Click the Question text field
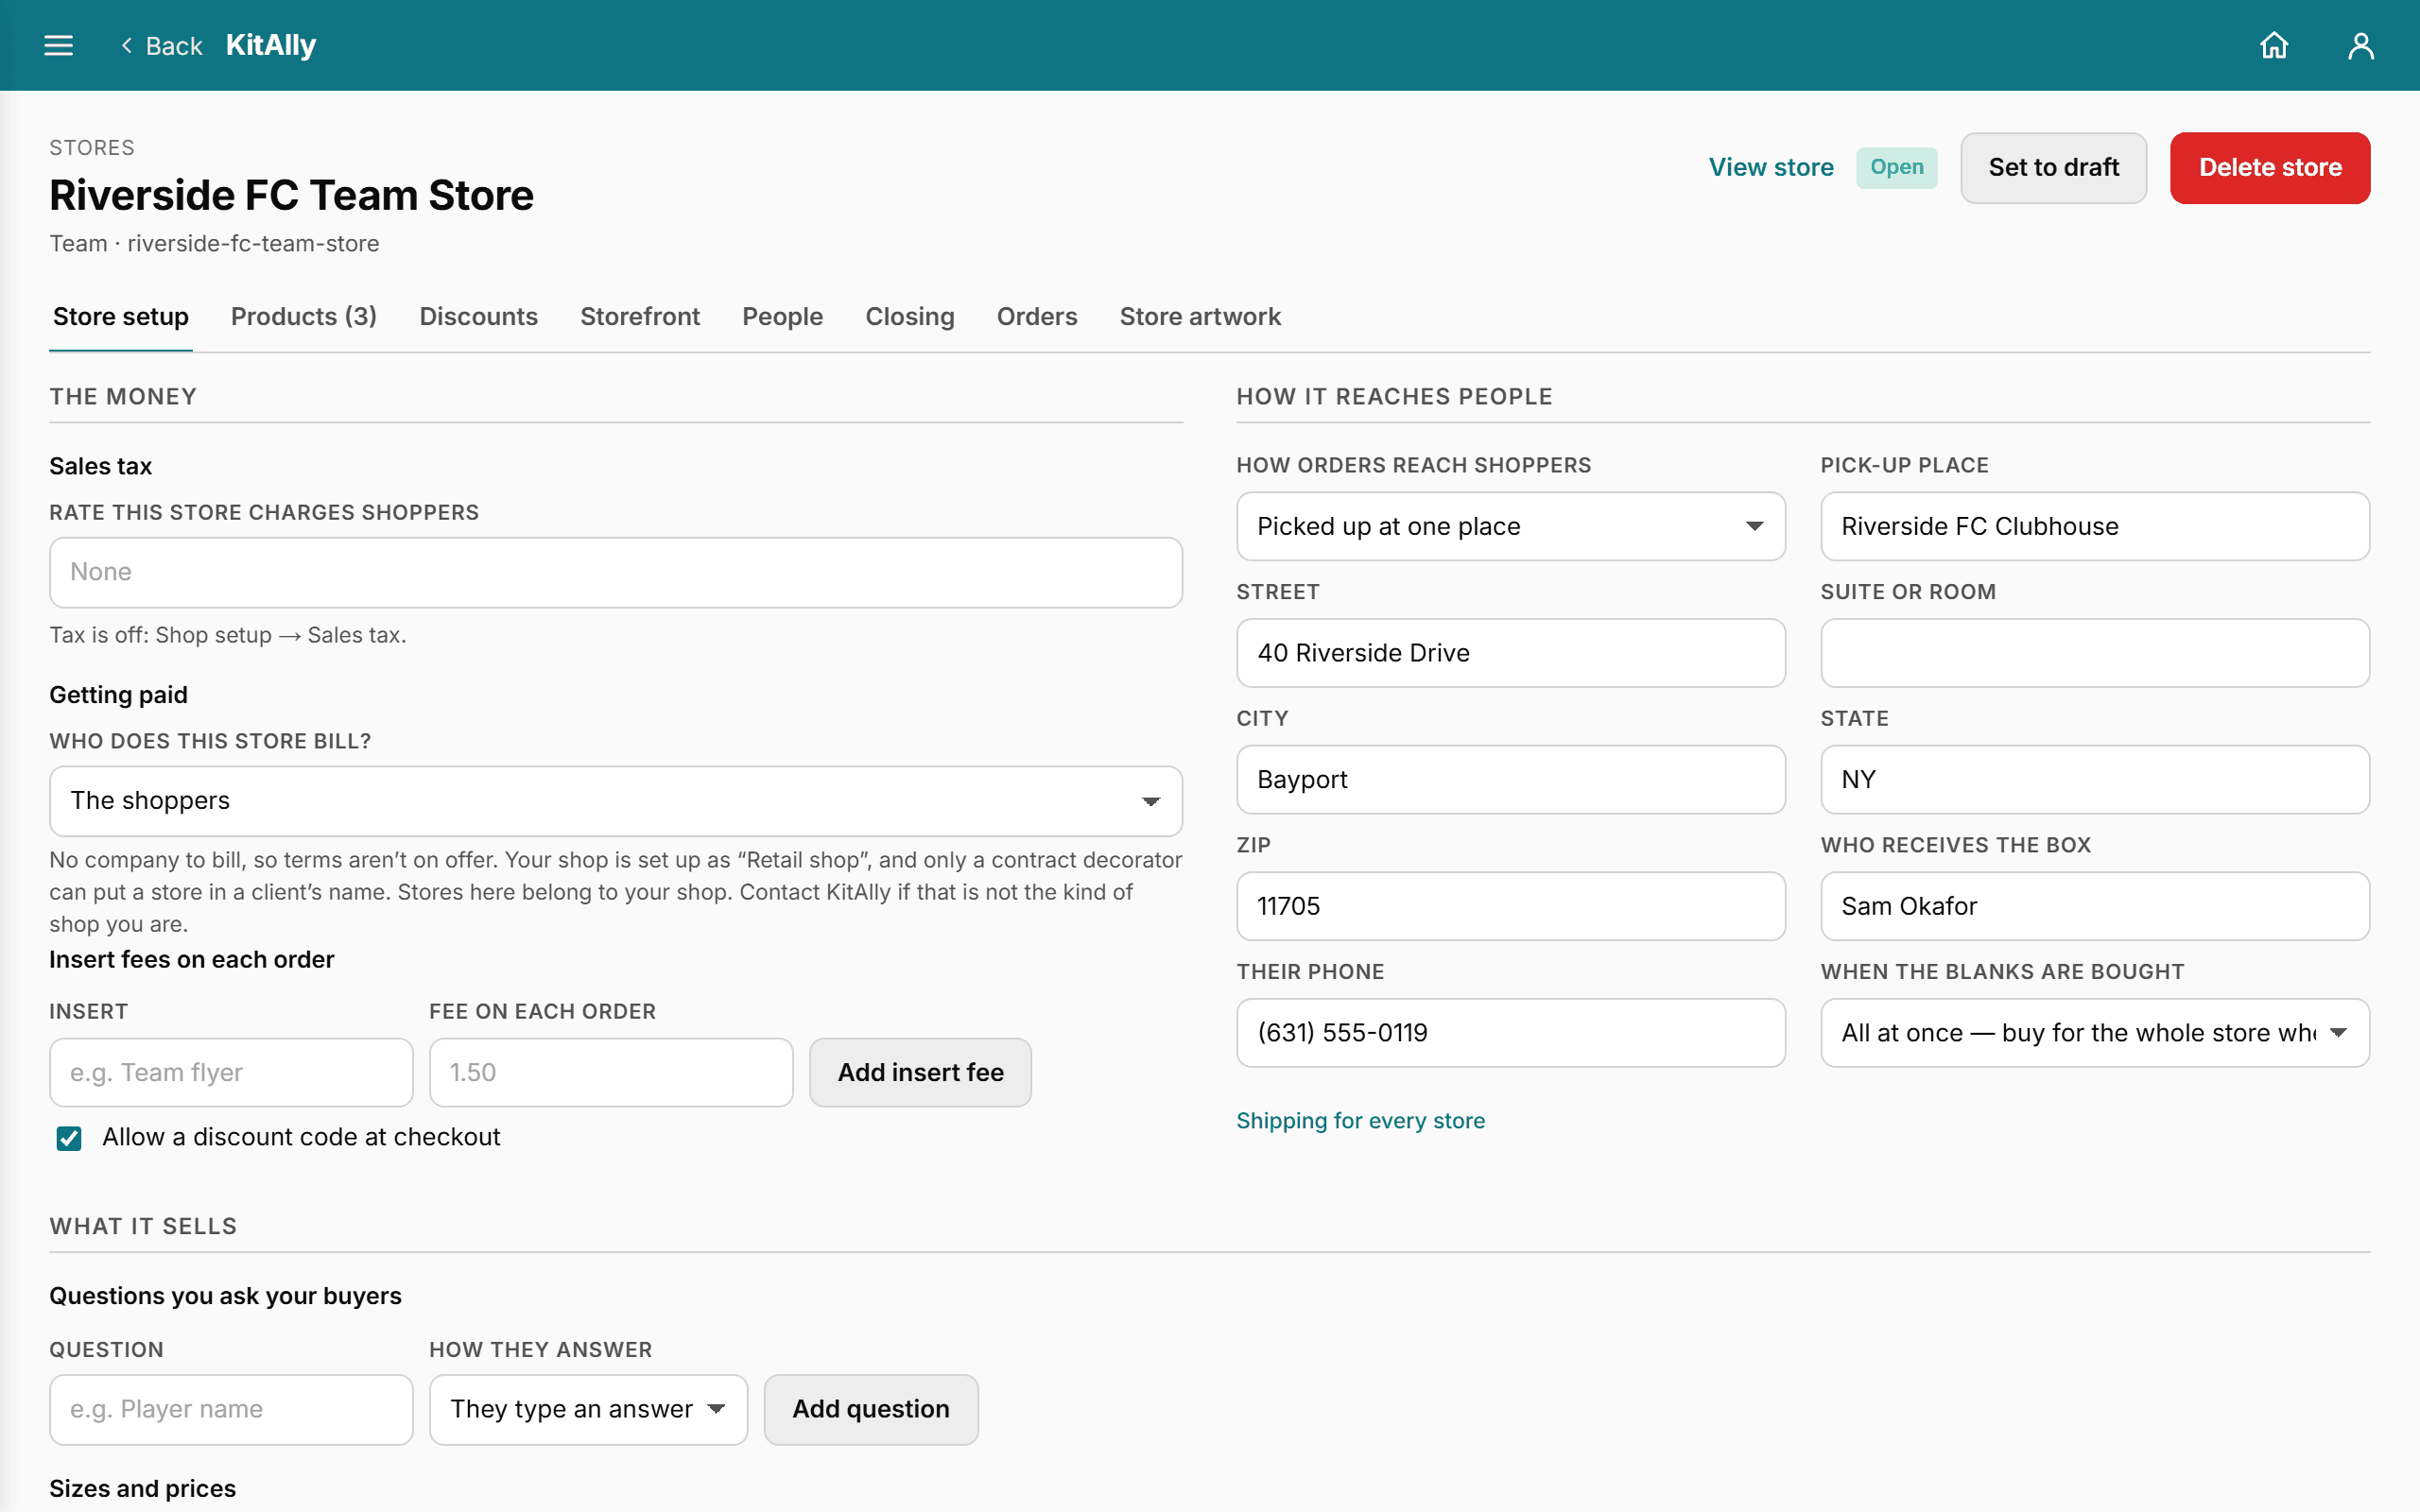Viewport: 2420px width, 1512px height. tap(231, 1409)
